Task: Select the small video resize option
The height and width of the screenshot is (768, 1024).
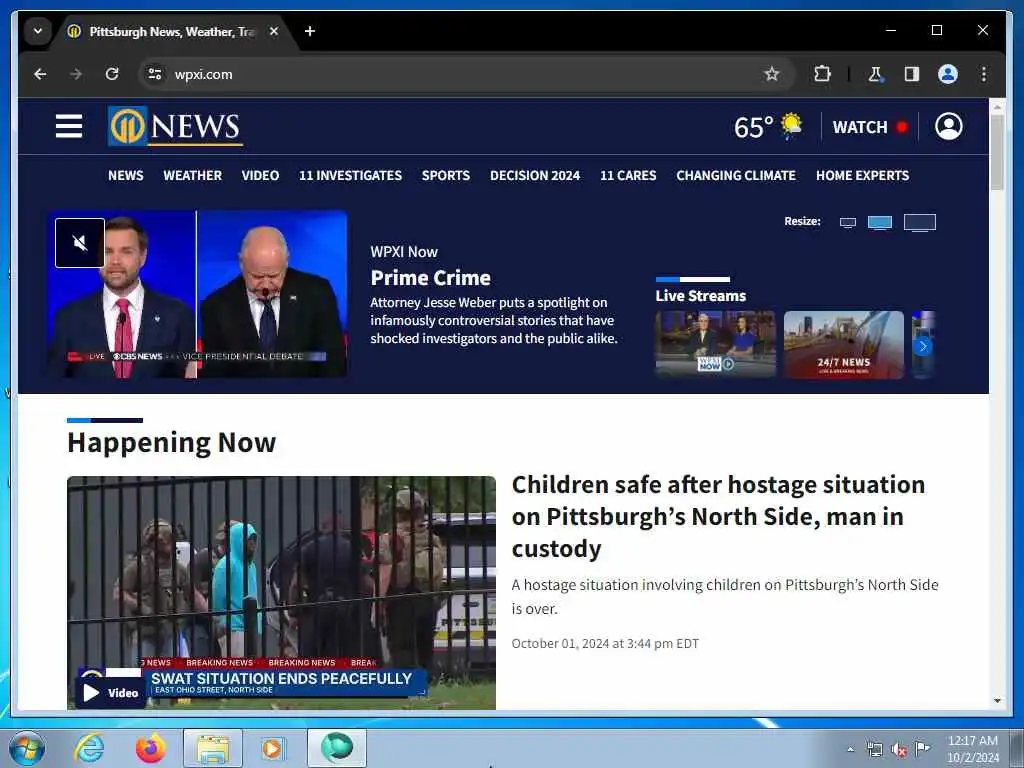Action: [848, 223]
